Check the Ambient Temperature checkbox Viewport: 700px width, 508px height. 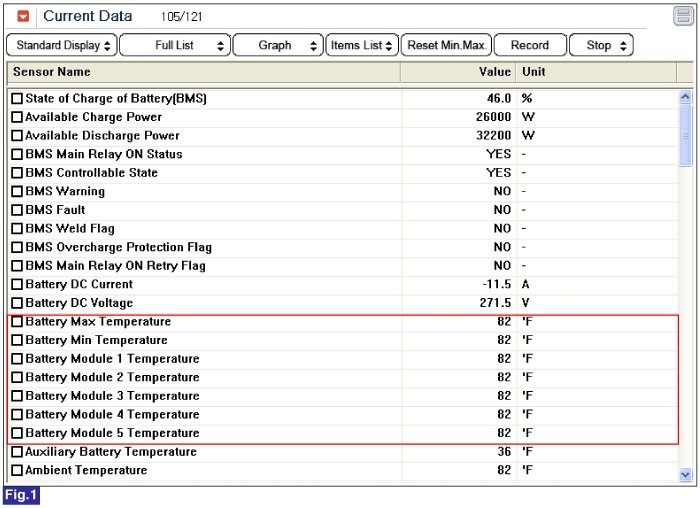(x=17, y=470)
